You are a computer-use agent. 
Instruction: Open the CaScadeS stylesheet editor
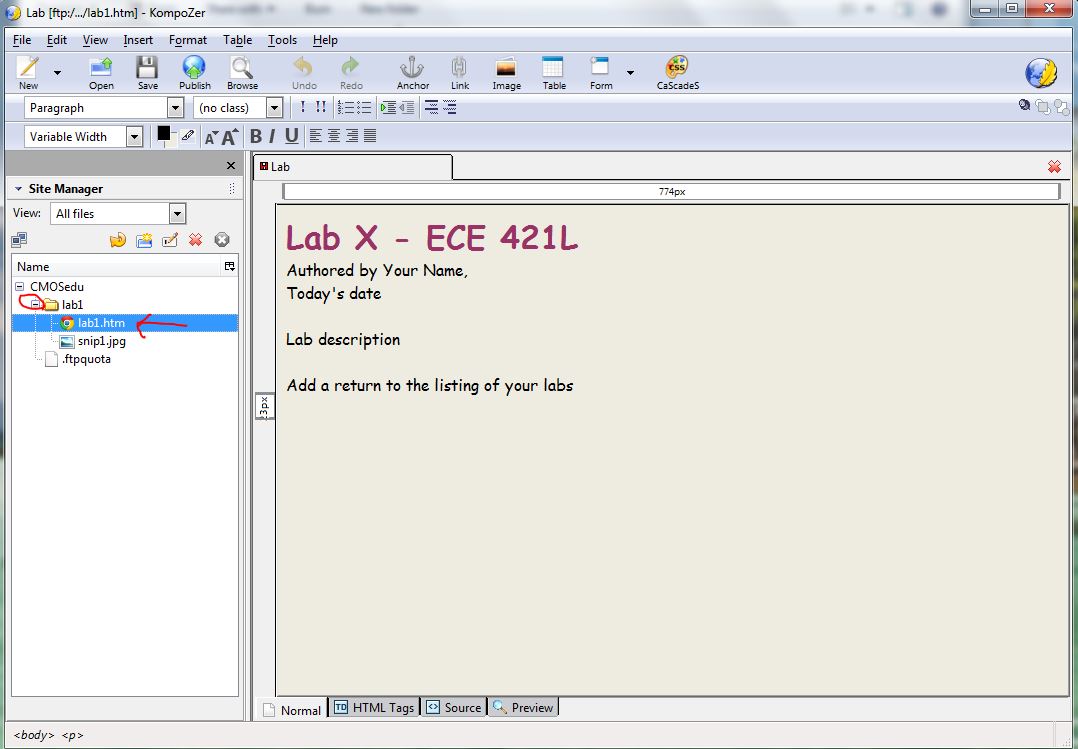tap(677, 73)
